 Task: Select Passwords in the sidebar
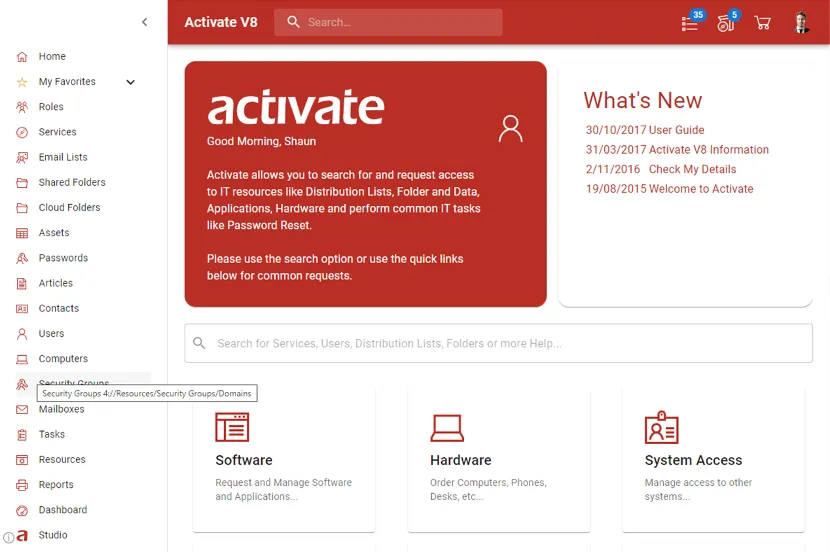click(x=63, y=258)
